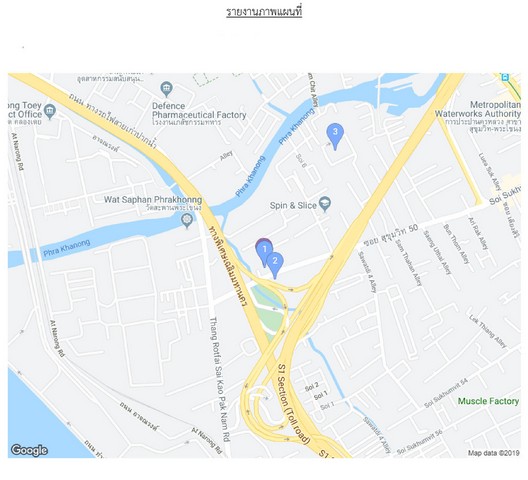Viewport: 528px width, 480px height.
Task: Click map marker number 2
Action: 275,264
